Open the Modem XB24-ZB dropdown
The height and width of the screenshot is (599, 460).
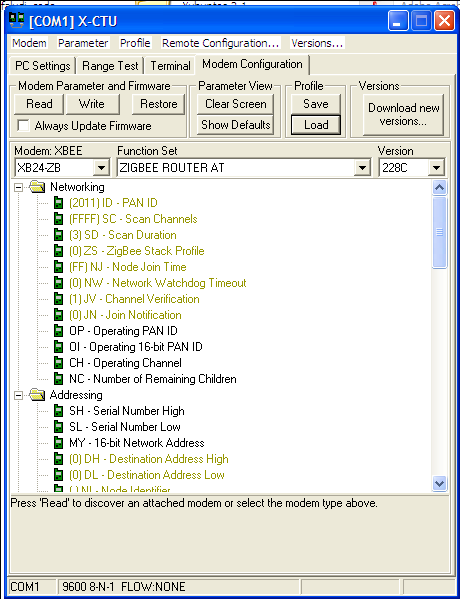point(101,168)
